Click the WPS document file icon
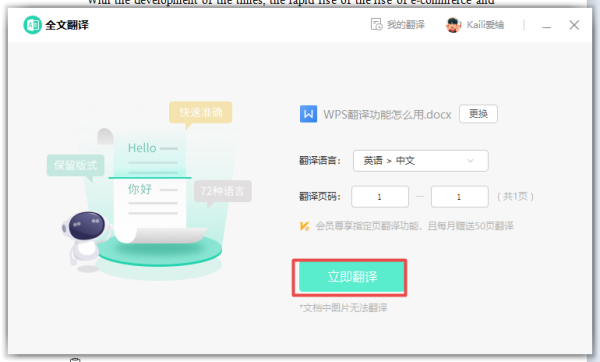Image resolution: width=600 pixels, height=362 pixels. click(308, 114)
